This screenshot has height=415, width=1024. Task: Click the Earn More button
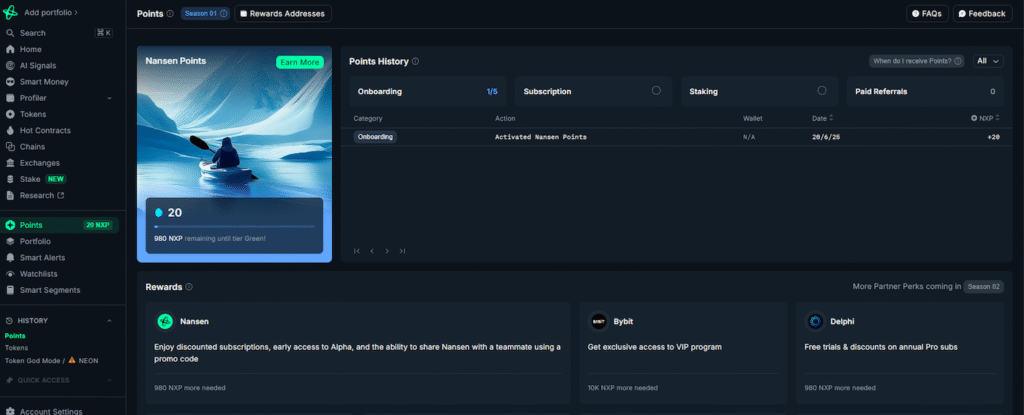[299, 62]
